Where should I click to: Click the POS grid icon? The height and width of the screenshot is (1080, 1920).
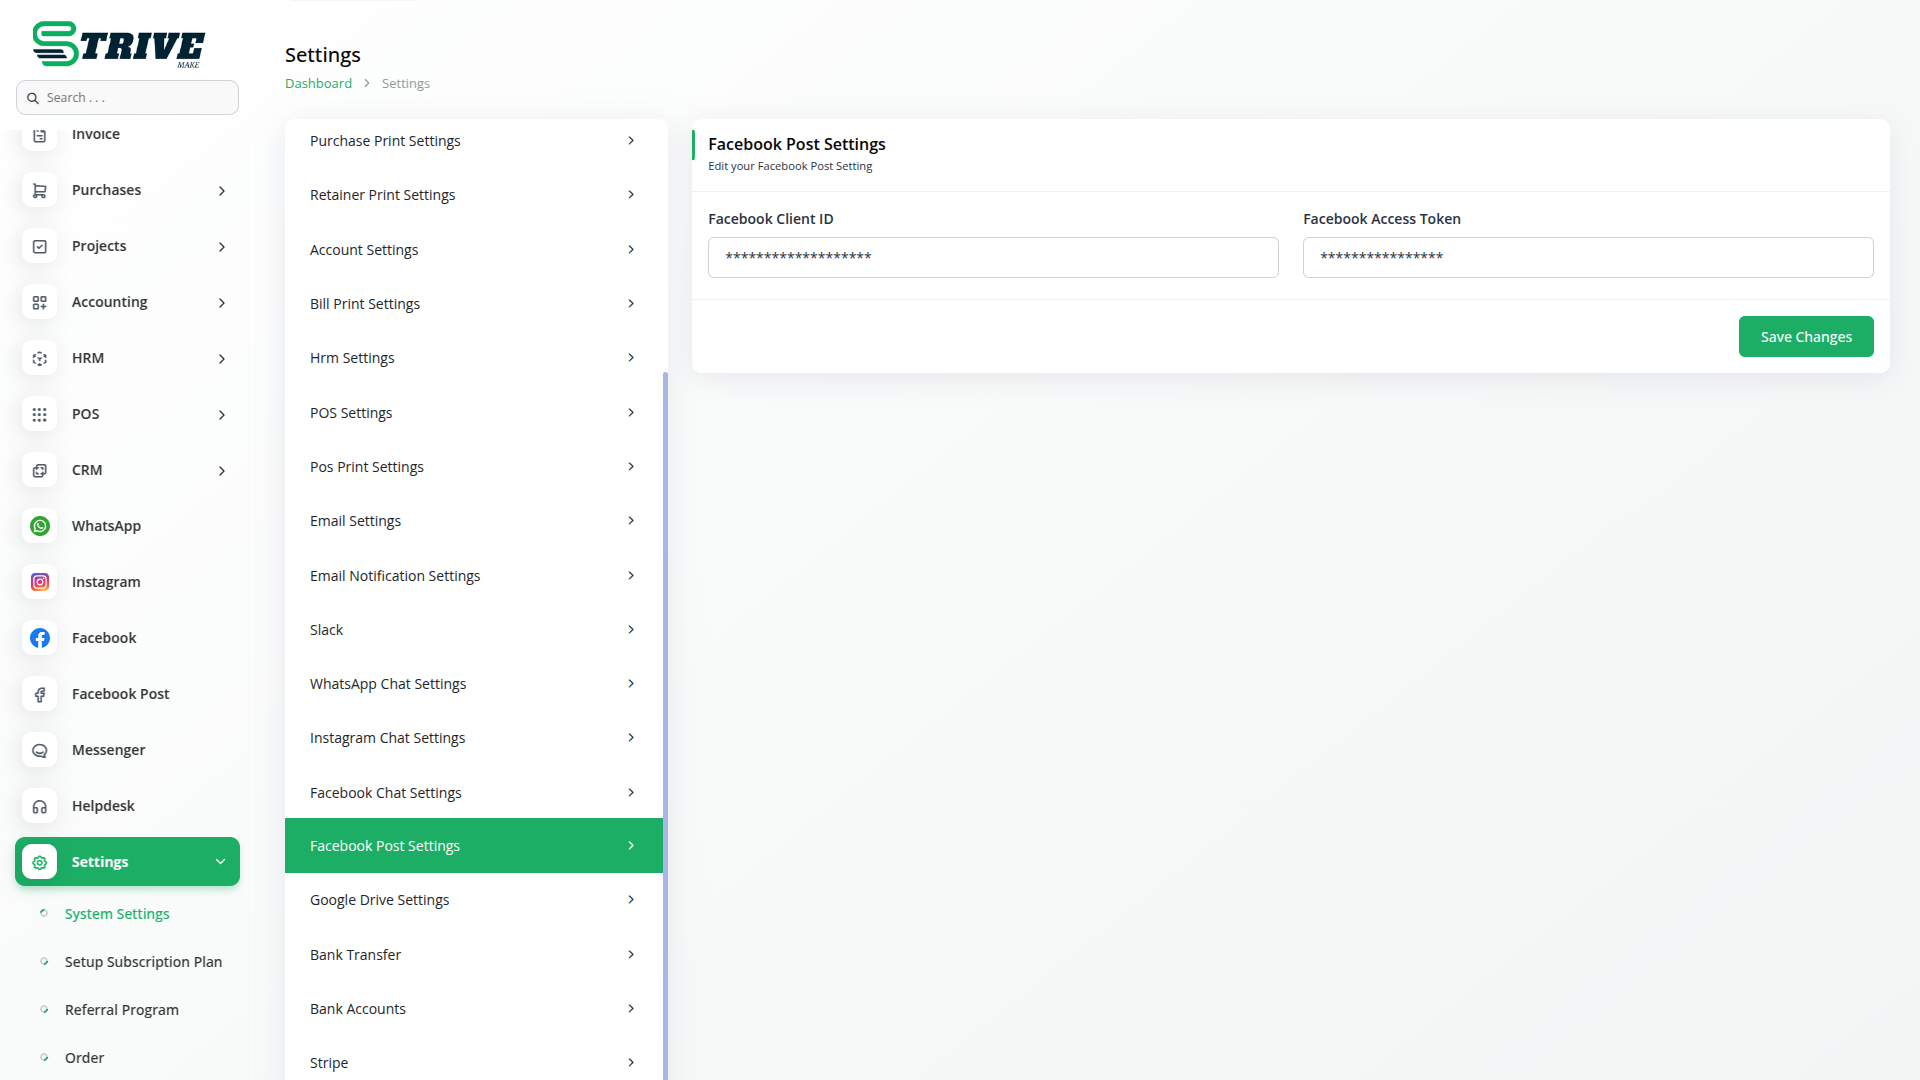pos(40,414)
